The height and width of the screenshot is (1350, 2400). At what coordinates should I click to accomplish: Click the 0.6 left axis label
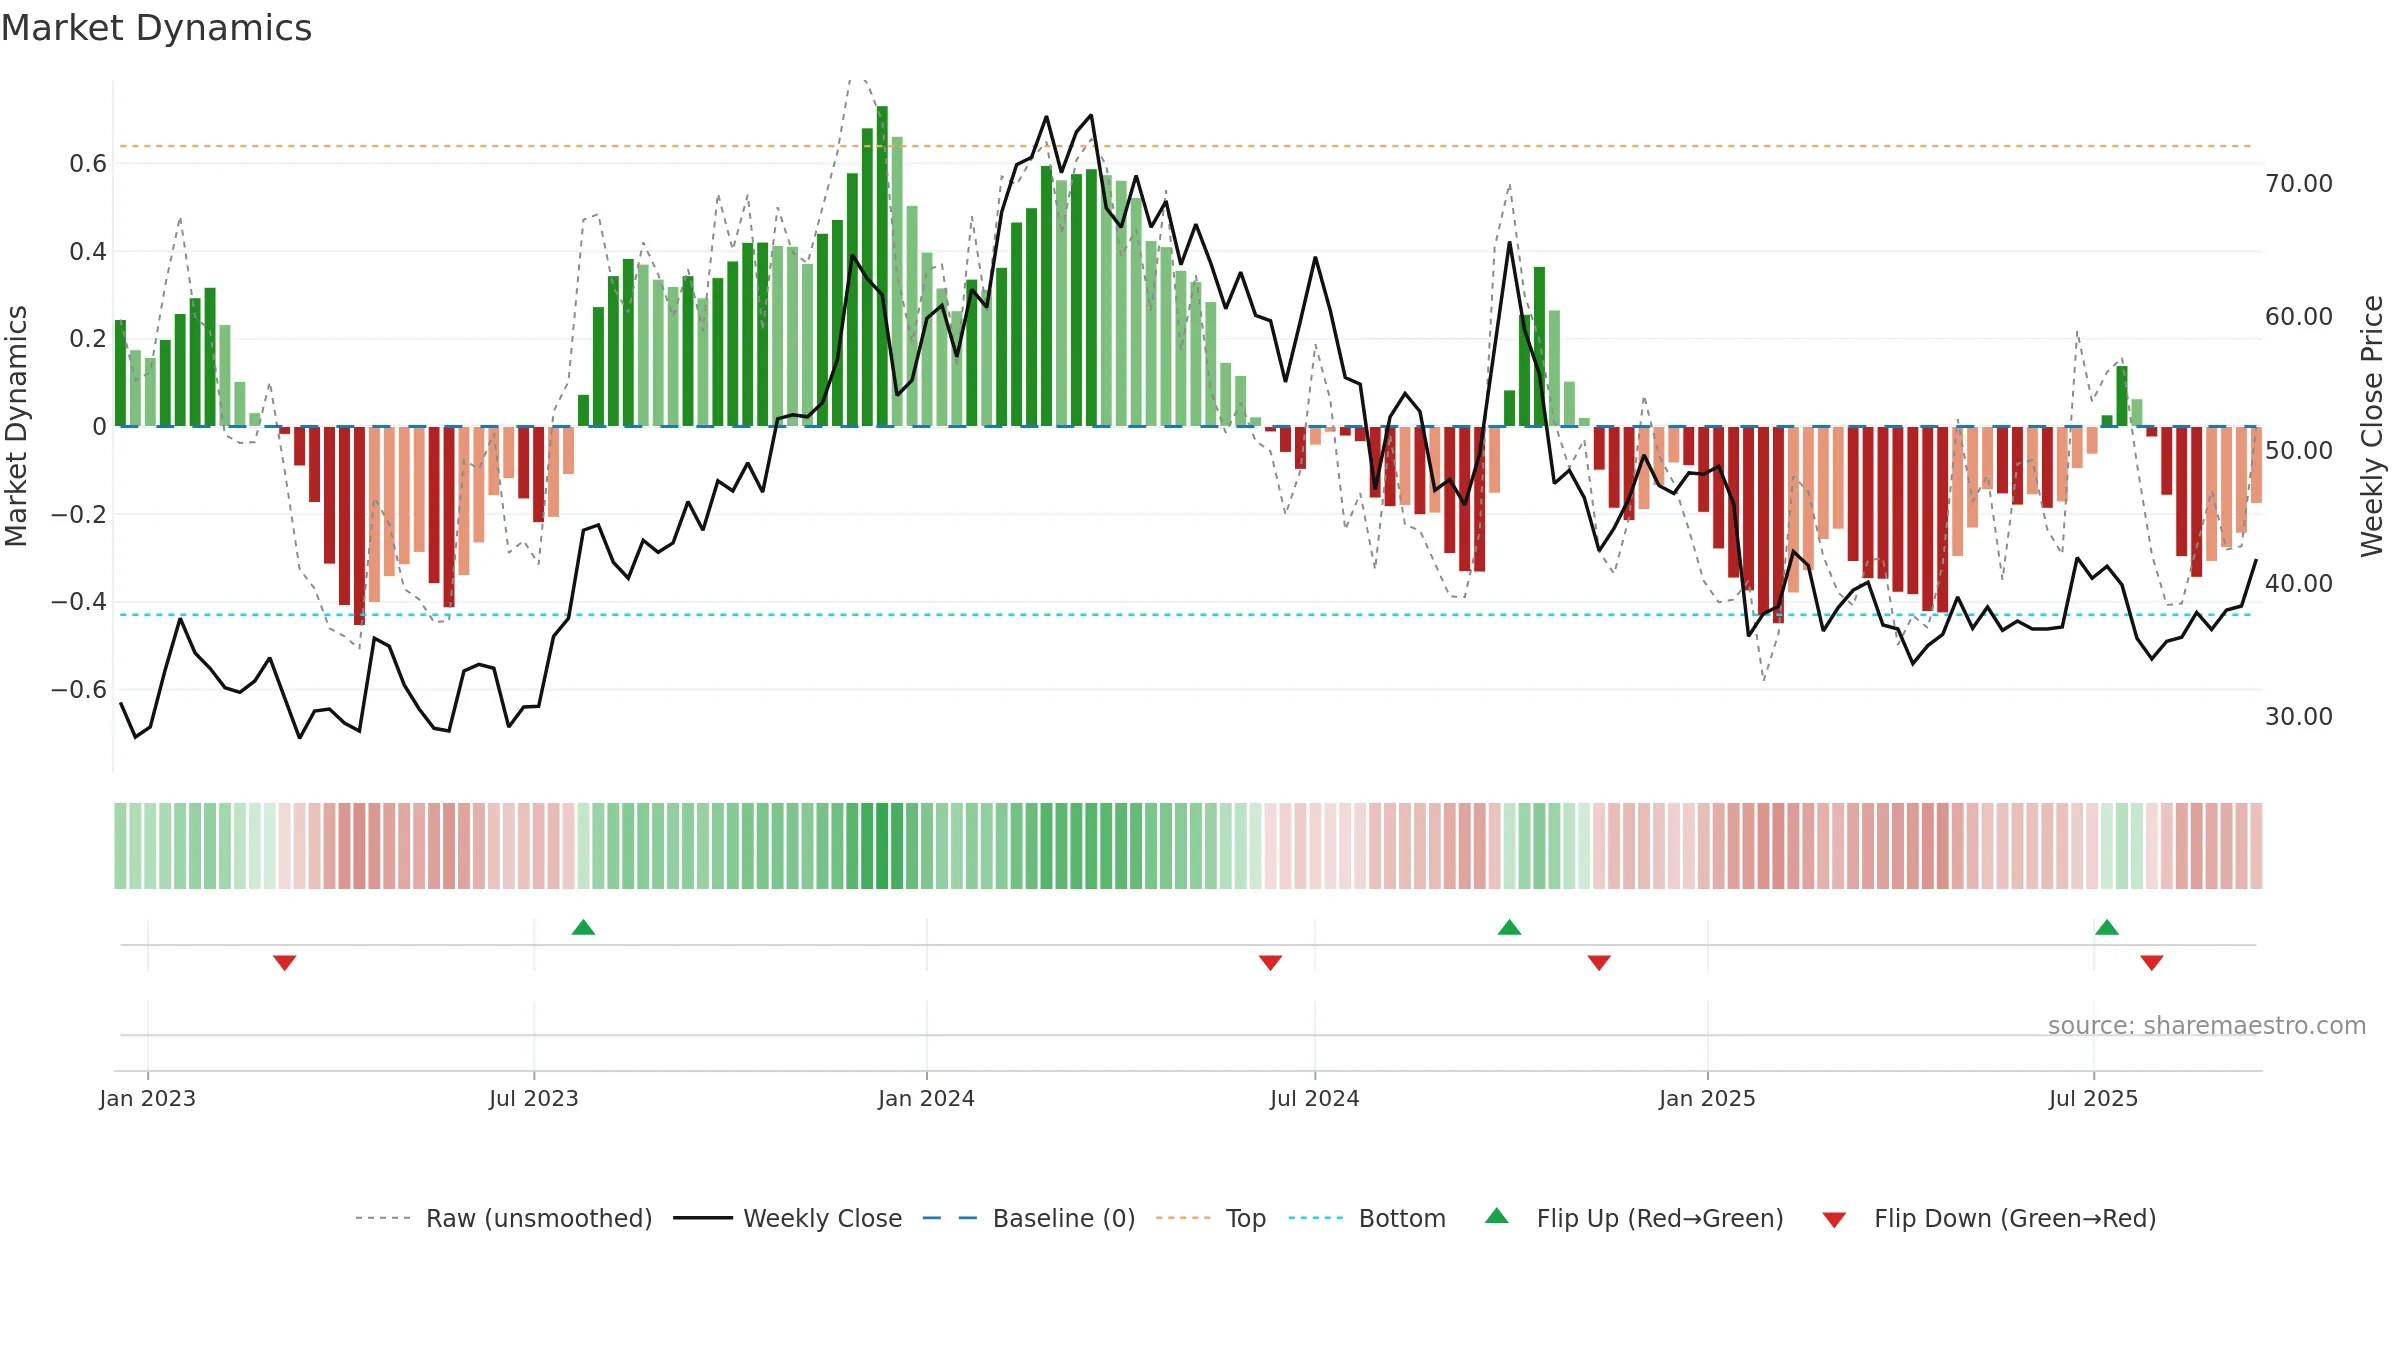pyautogui.click(x=88, y=164)
